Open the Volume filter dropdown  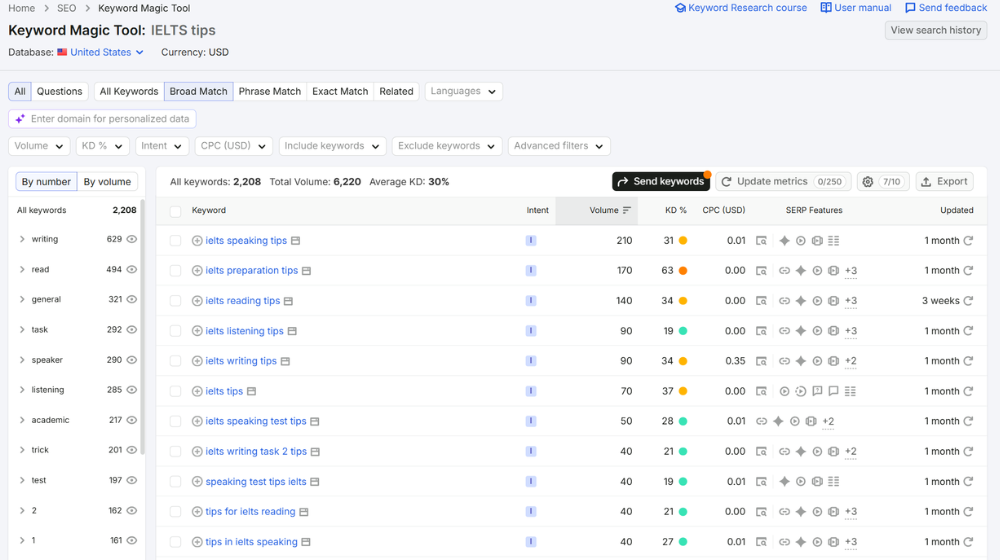click(39, 146)
